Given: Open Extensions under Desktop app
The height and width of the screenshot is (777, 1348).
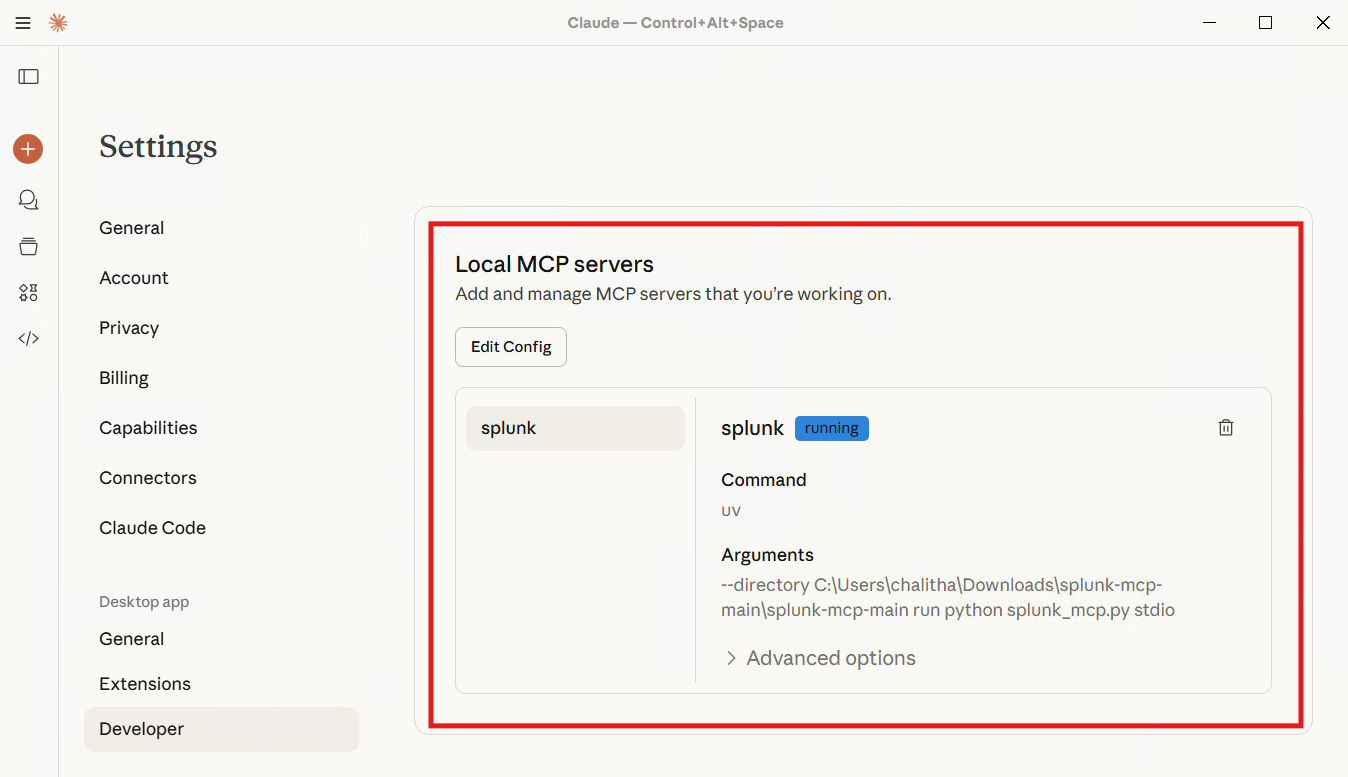Looking at the screenshot, I should [145, 684].
